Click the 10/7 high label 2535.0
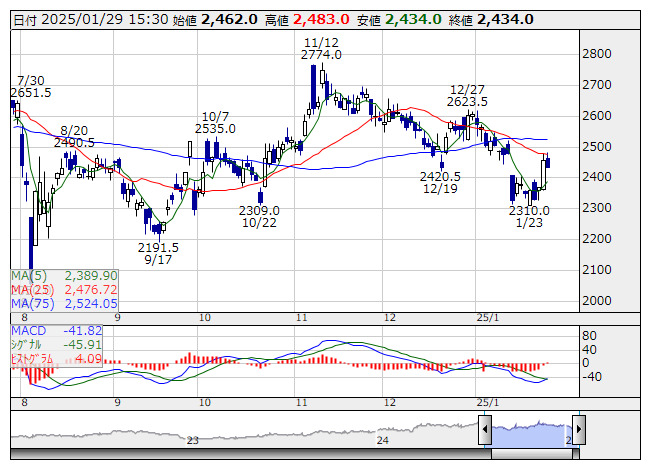The width and height of the screenshot is (653, 470). pyautogui.click(x=215, y=128)
